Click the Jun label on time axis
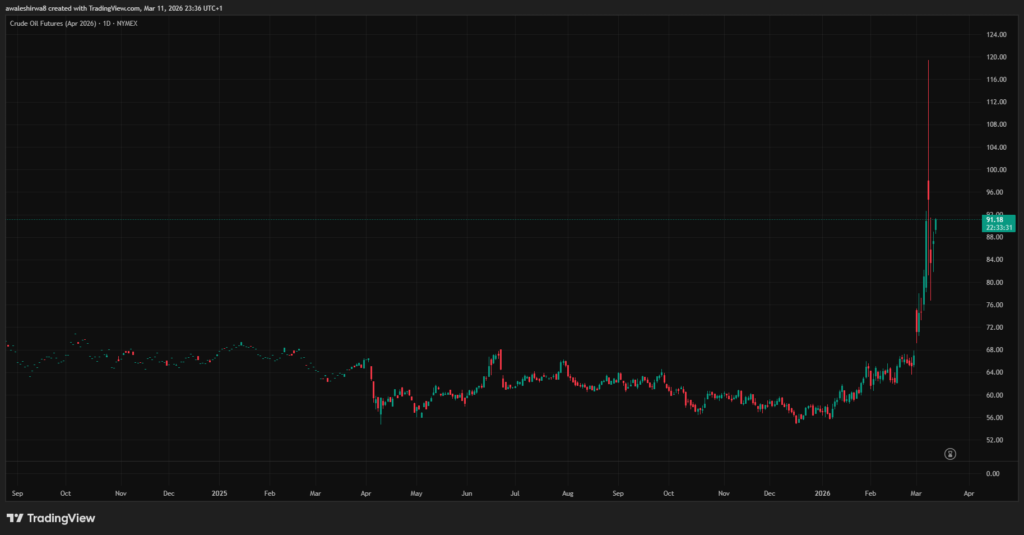Image resolution: width=1024 pixels, height=535 pixels. (x=466, y=494)
